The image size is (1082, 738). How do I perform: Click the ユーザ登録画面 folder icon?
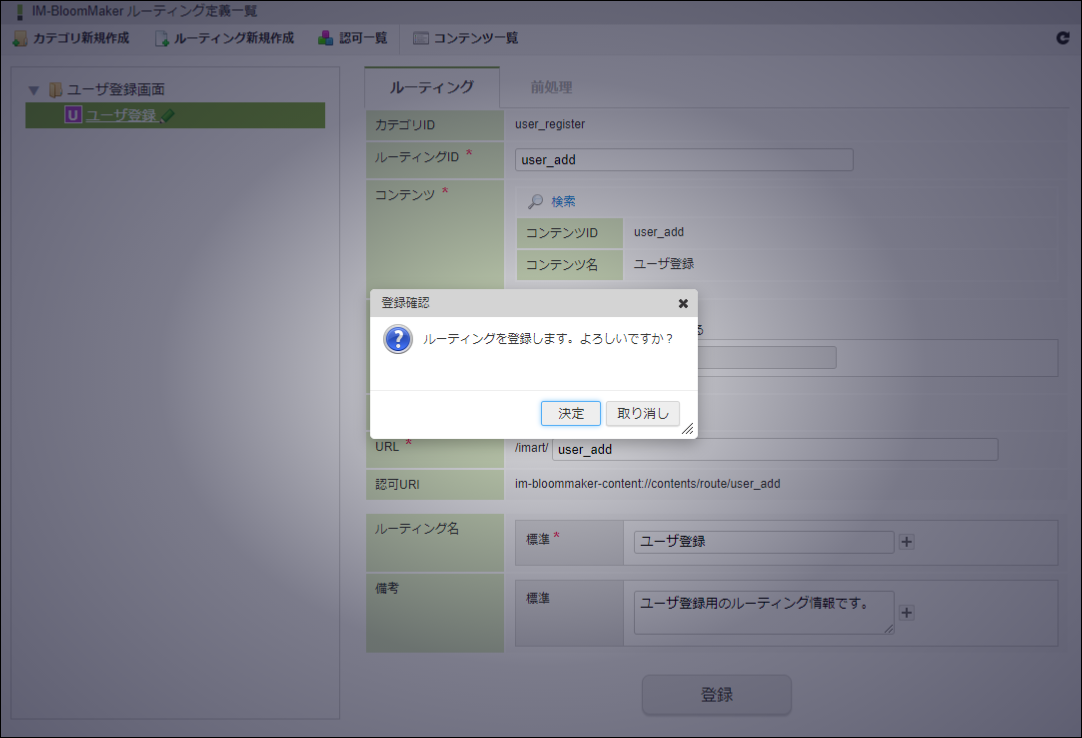click(55, 90)
